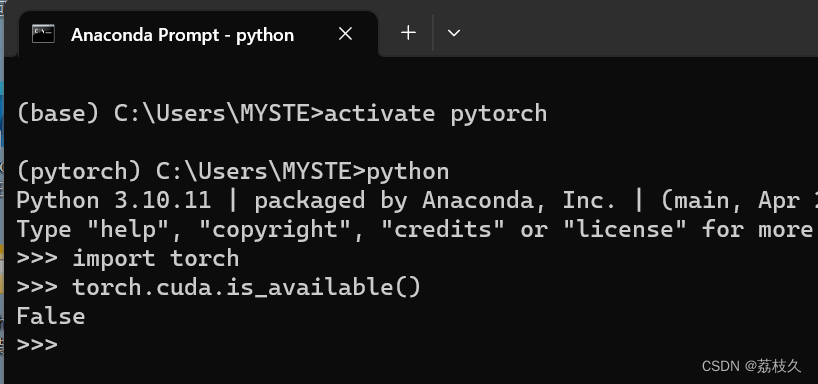818x384 pixels.
Task: Click the terminal icon on the tab
Action: point(43,34)
